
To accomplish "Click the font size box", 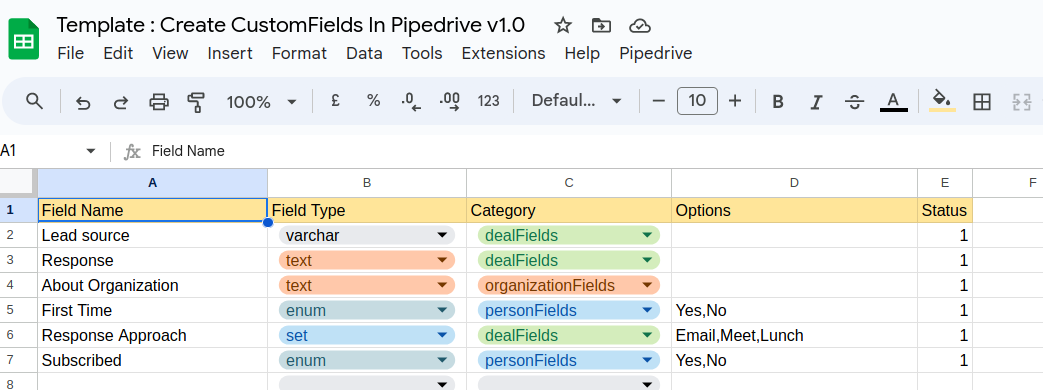I will coord(697,101).
